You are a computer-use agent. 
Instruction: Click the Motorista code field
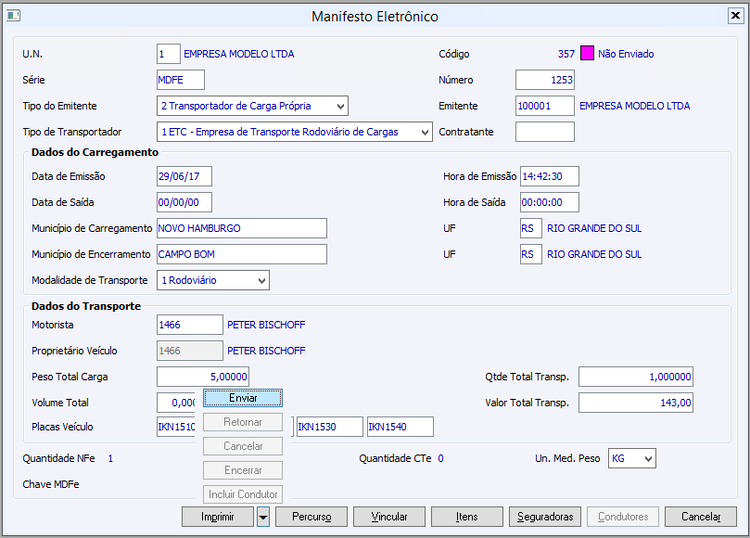coord(190,325)
